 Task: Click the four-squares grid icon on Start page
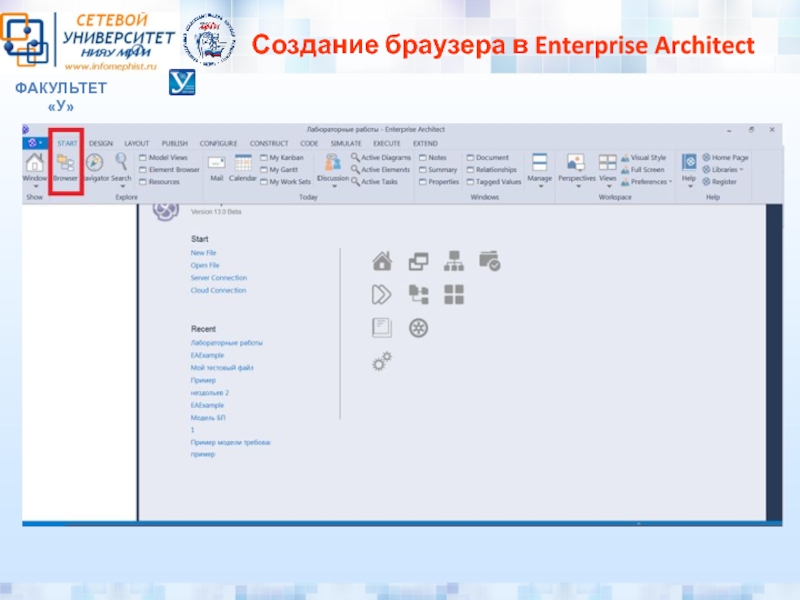click(454, 294)
